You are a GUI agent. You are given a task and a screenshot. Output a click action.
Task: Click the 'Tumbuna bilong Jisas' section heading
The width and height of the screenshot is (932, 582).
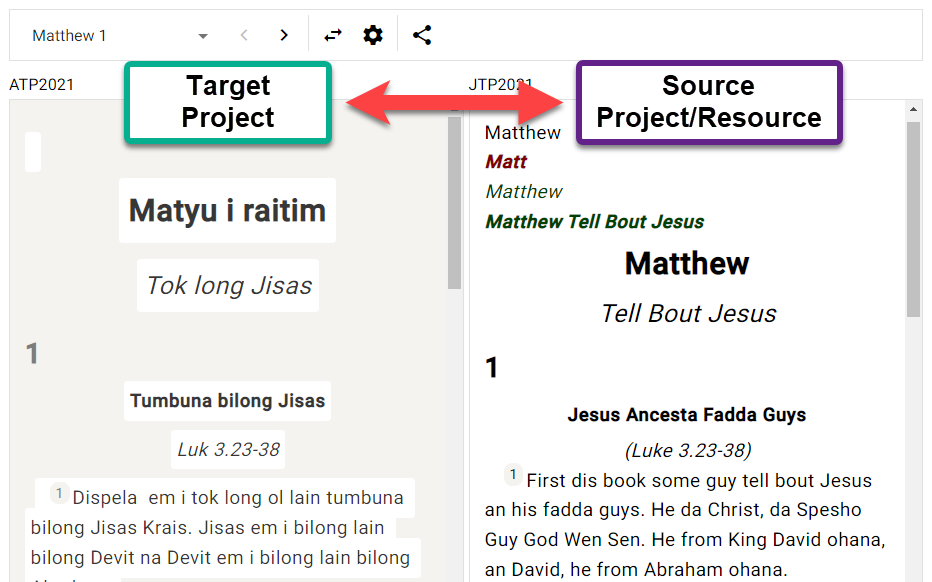(227, 401)
